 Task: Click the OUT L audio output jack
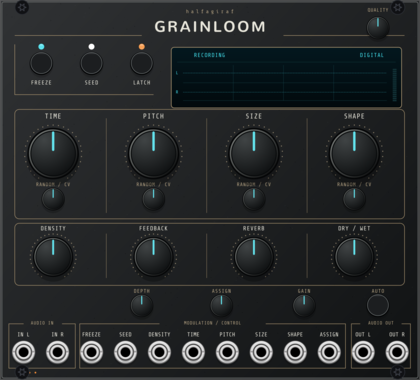click(363, 352)
